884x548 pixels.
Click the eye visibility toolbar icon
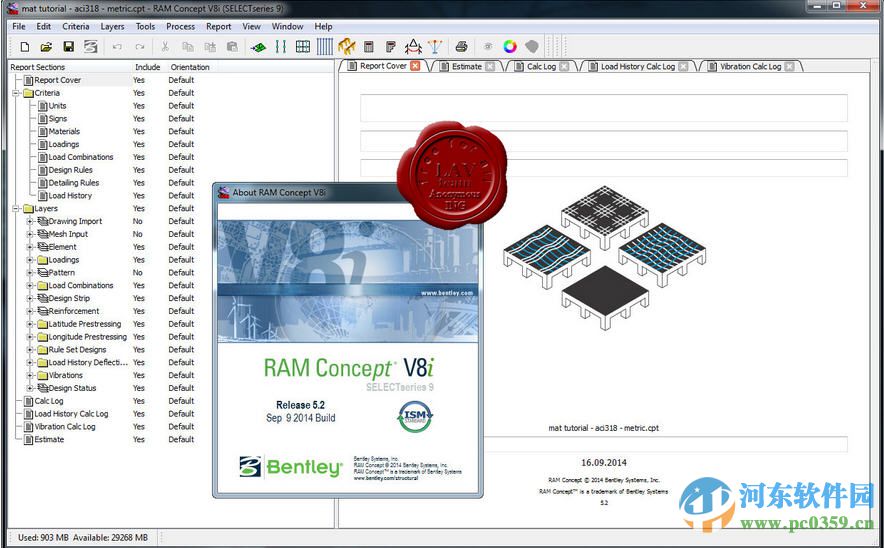(x=488, y=47)
